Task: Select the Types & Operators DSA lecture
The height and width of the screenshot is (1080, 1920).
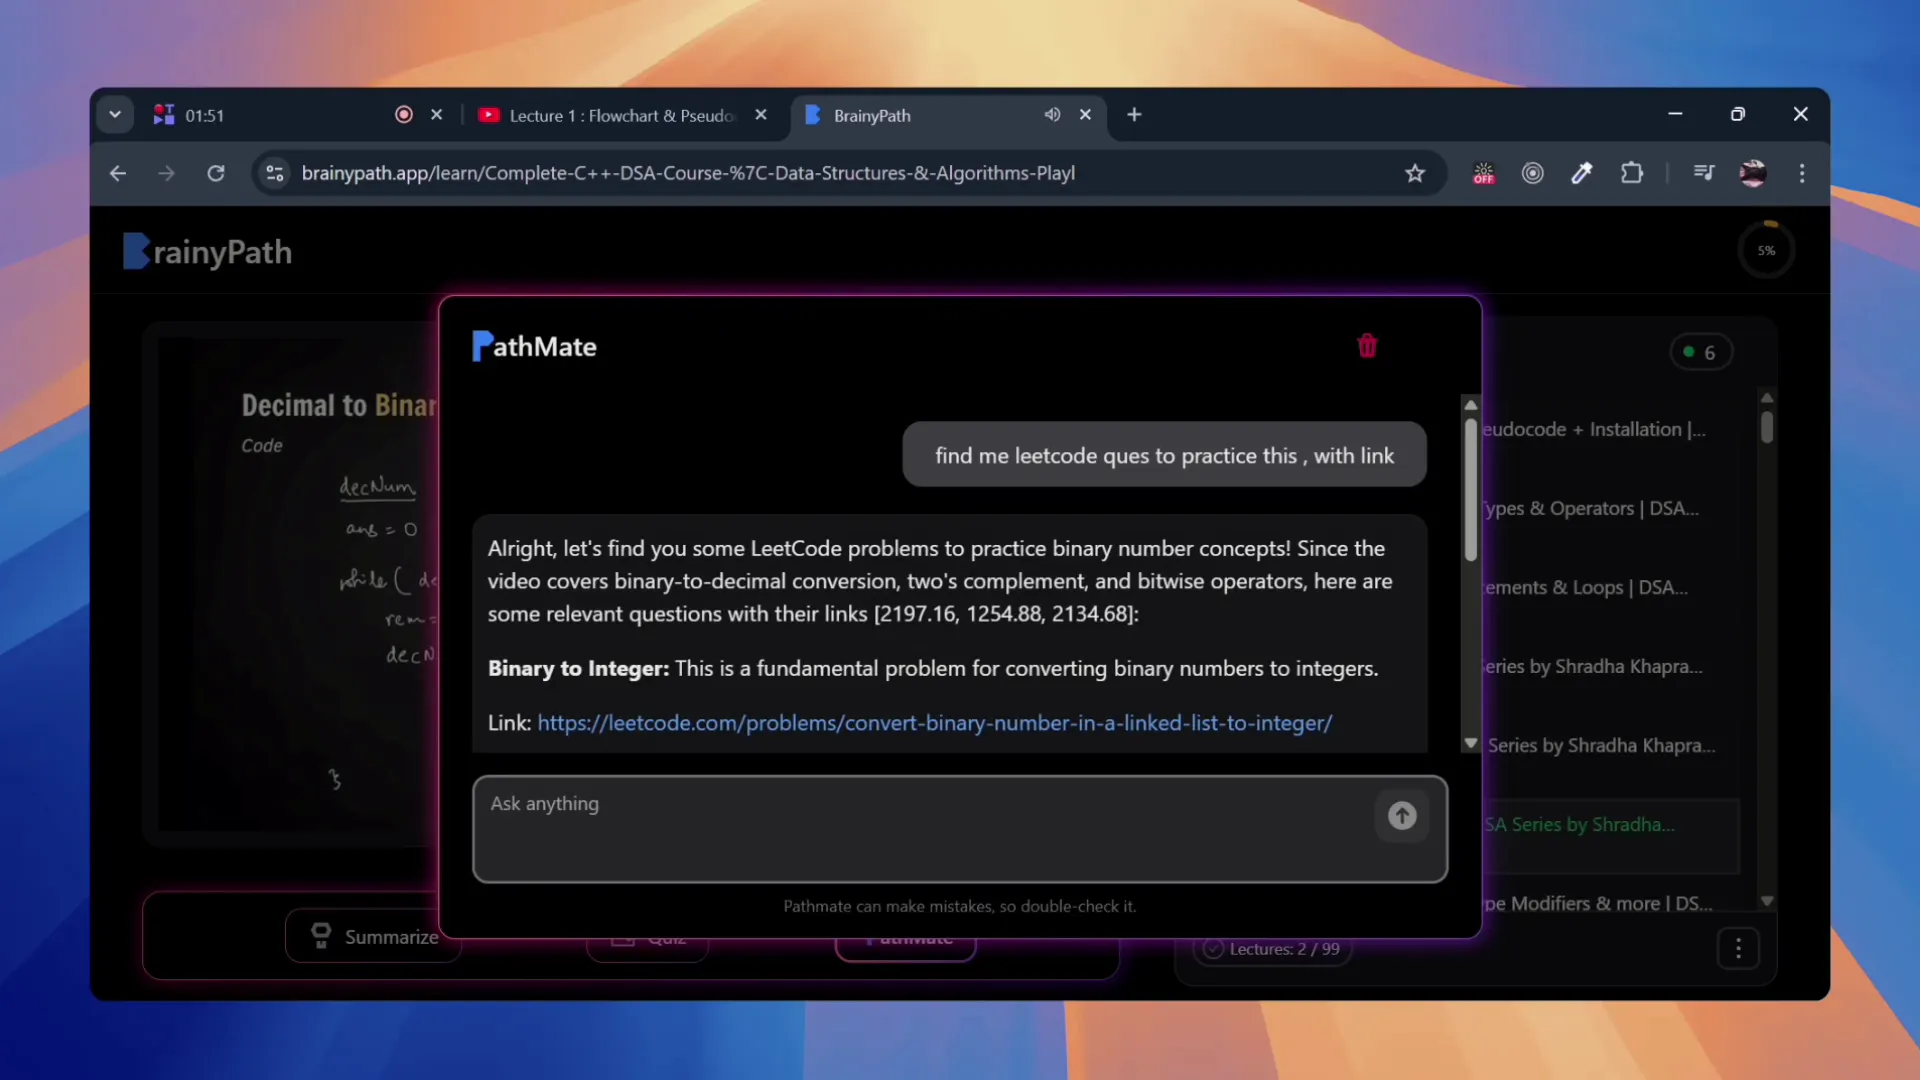Action: [1590, 508]
